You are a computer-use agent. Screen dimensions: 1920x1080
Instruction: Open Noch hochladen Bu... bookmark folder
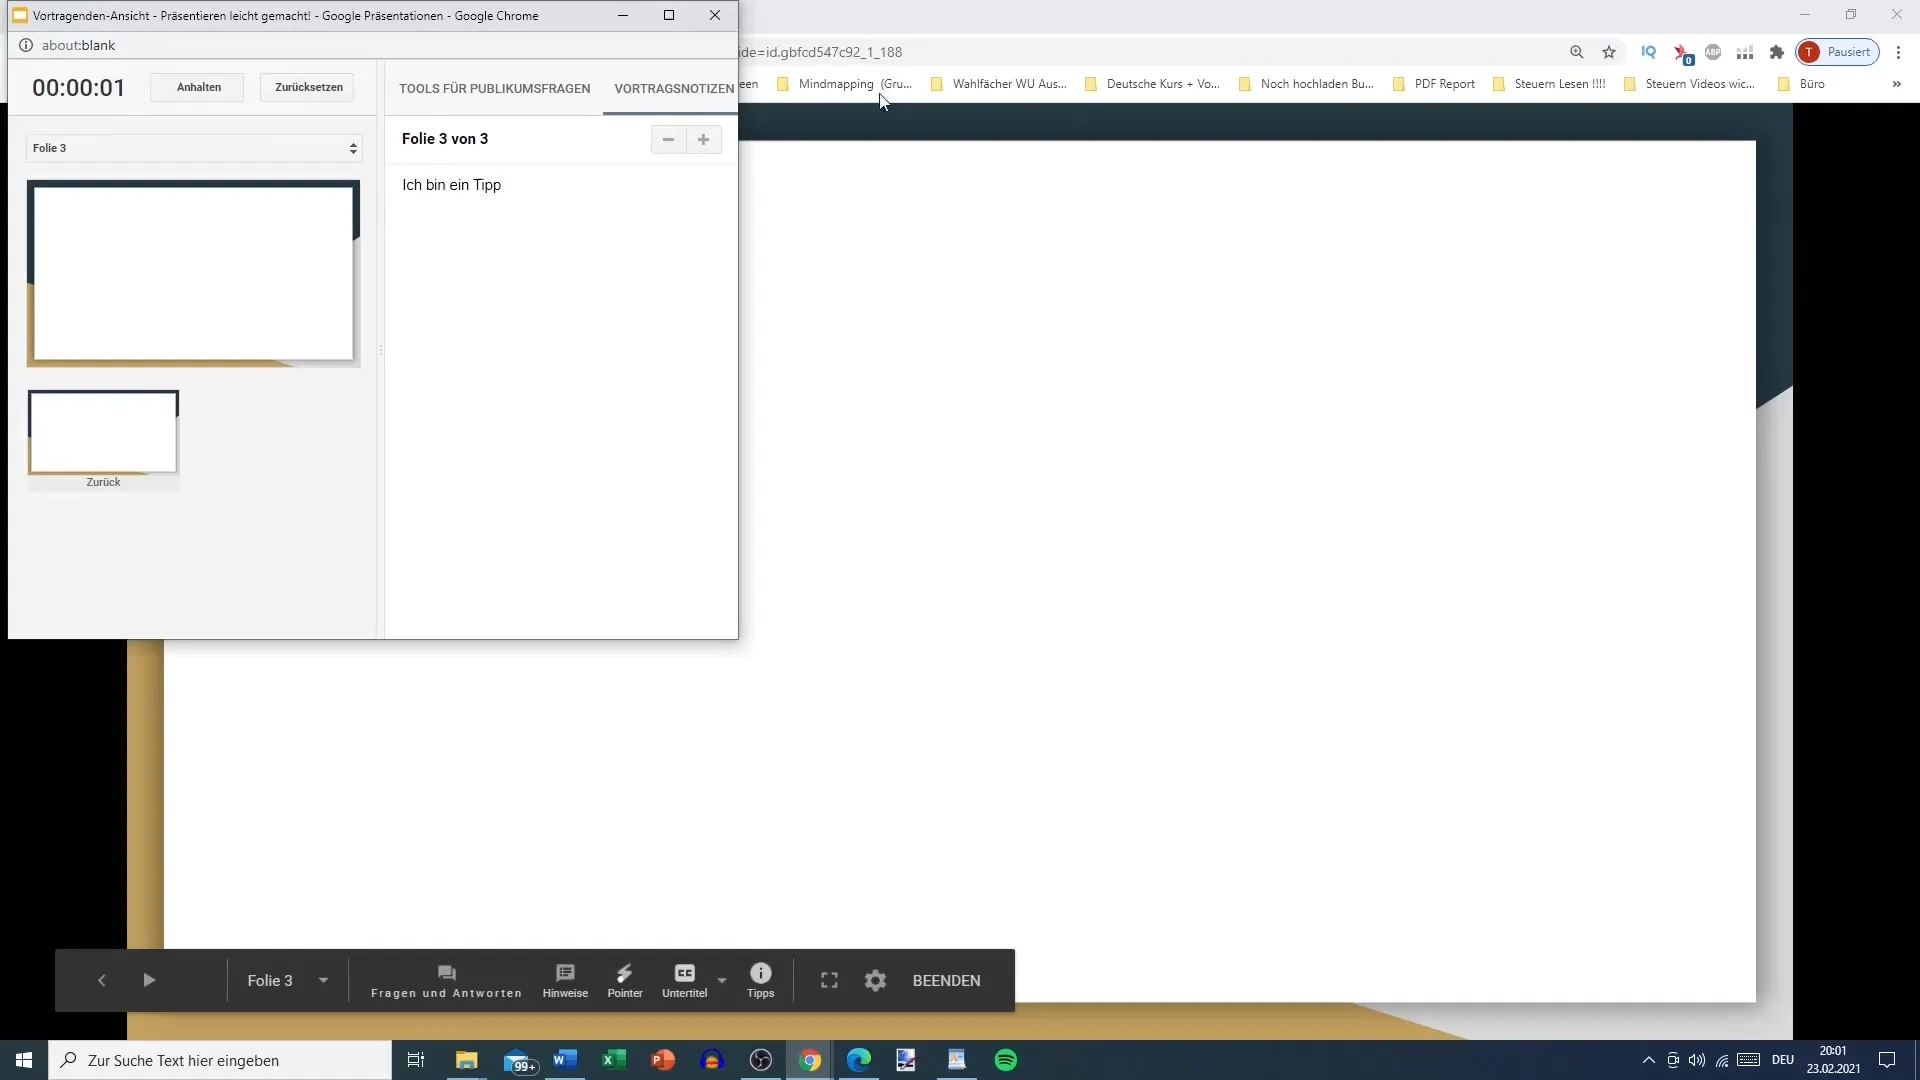[1306, 84]
